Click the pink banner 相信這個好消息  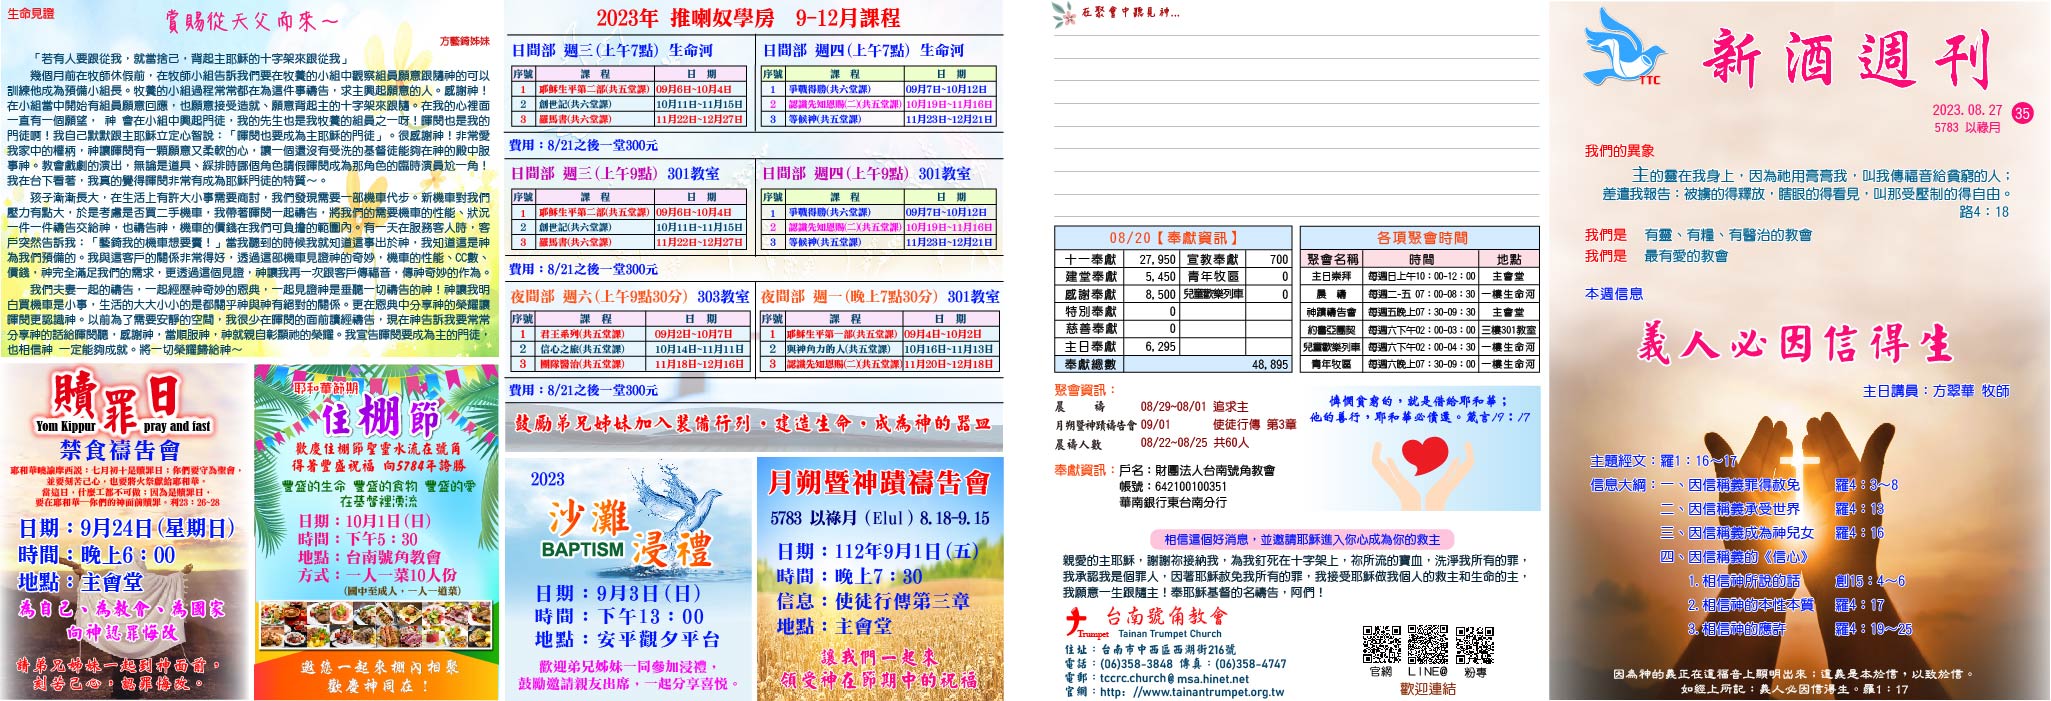coord(1302,539)
